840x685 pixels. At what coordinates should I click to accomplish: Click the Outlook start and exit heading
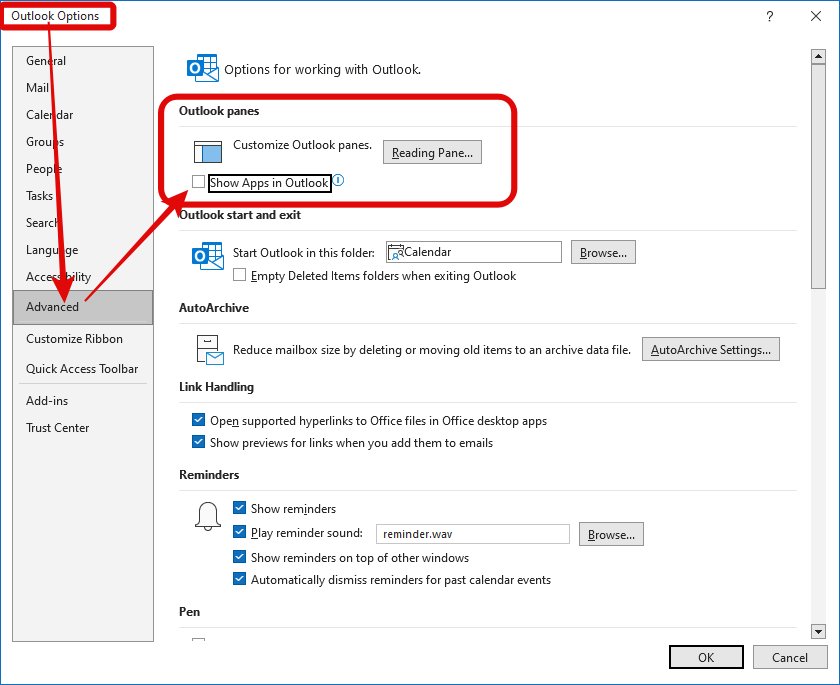click(239, 215)
